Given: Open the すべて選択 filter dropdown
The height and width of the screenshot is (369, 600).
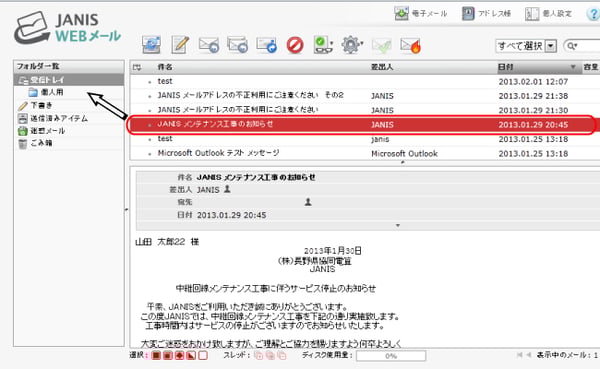Looking at the screenshot, I should point(526,46).
